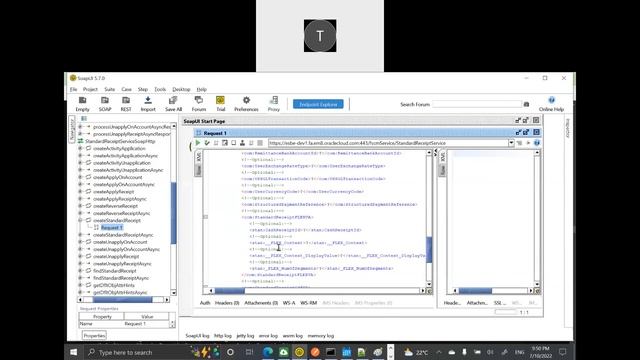Click the SoapUI Start Page title
This screenshot has width=640, height=360.
click(204, 121)
